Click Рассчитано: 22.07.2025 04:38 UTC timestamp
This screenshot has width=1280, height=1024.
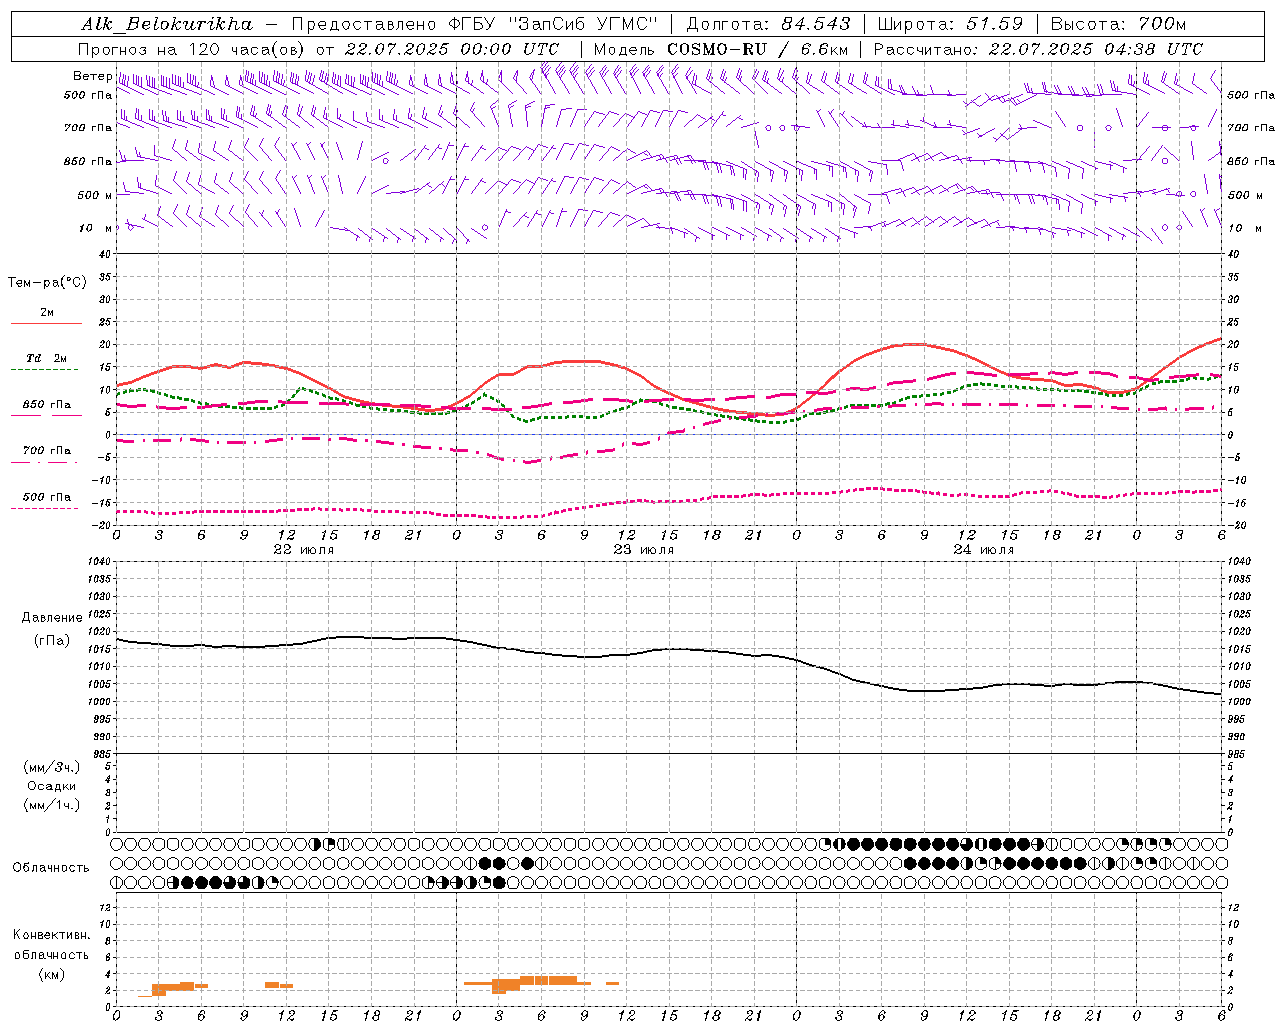click(x=1038, y=49)
